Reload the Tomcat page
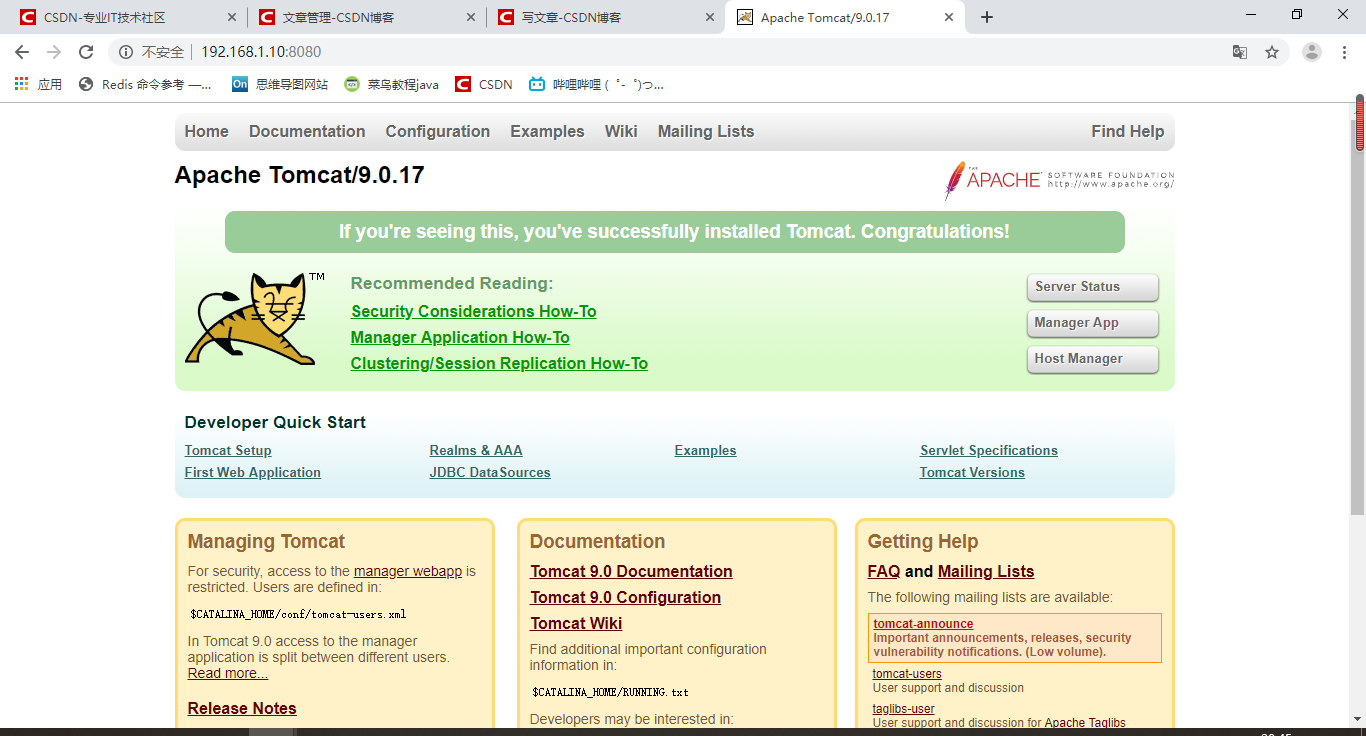1366x736 pixels. [86, 52]
